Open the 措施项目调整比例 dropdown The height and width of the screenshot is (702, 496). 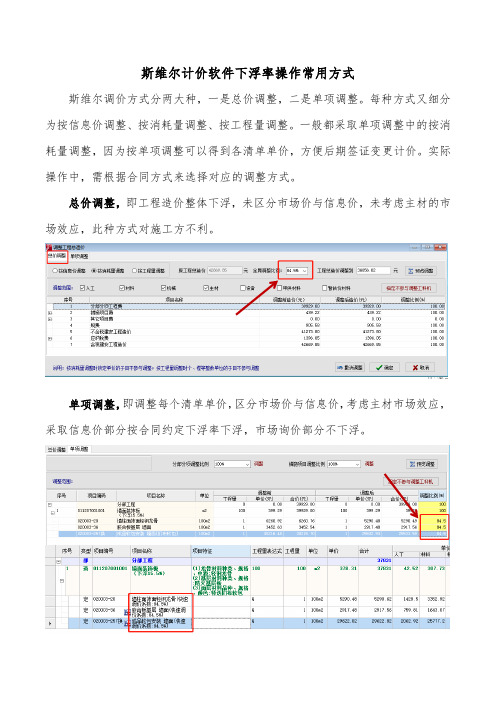coord(344,464)
